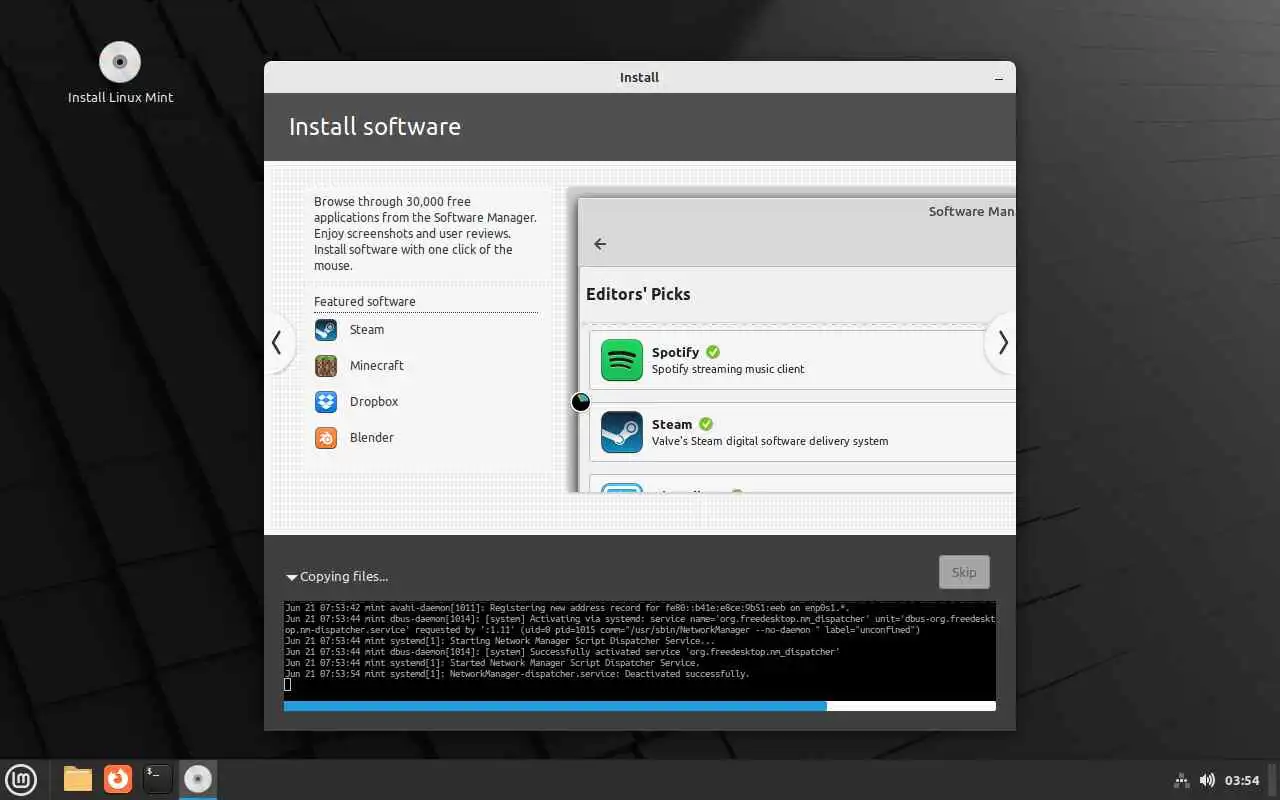Screen dimensions: 1280x800
Task: Click the Blender icon in Featured software
Action: coord(326,438)
